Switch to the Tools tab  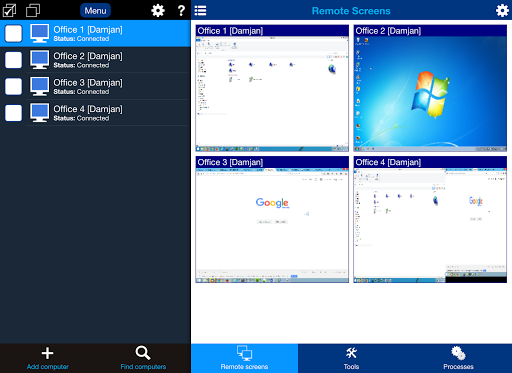[x=351, y=358]
